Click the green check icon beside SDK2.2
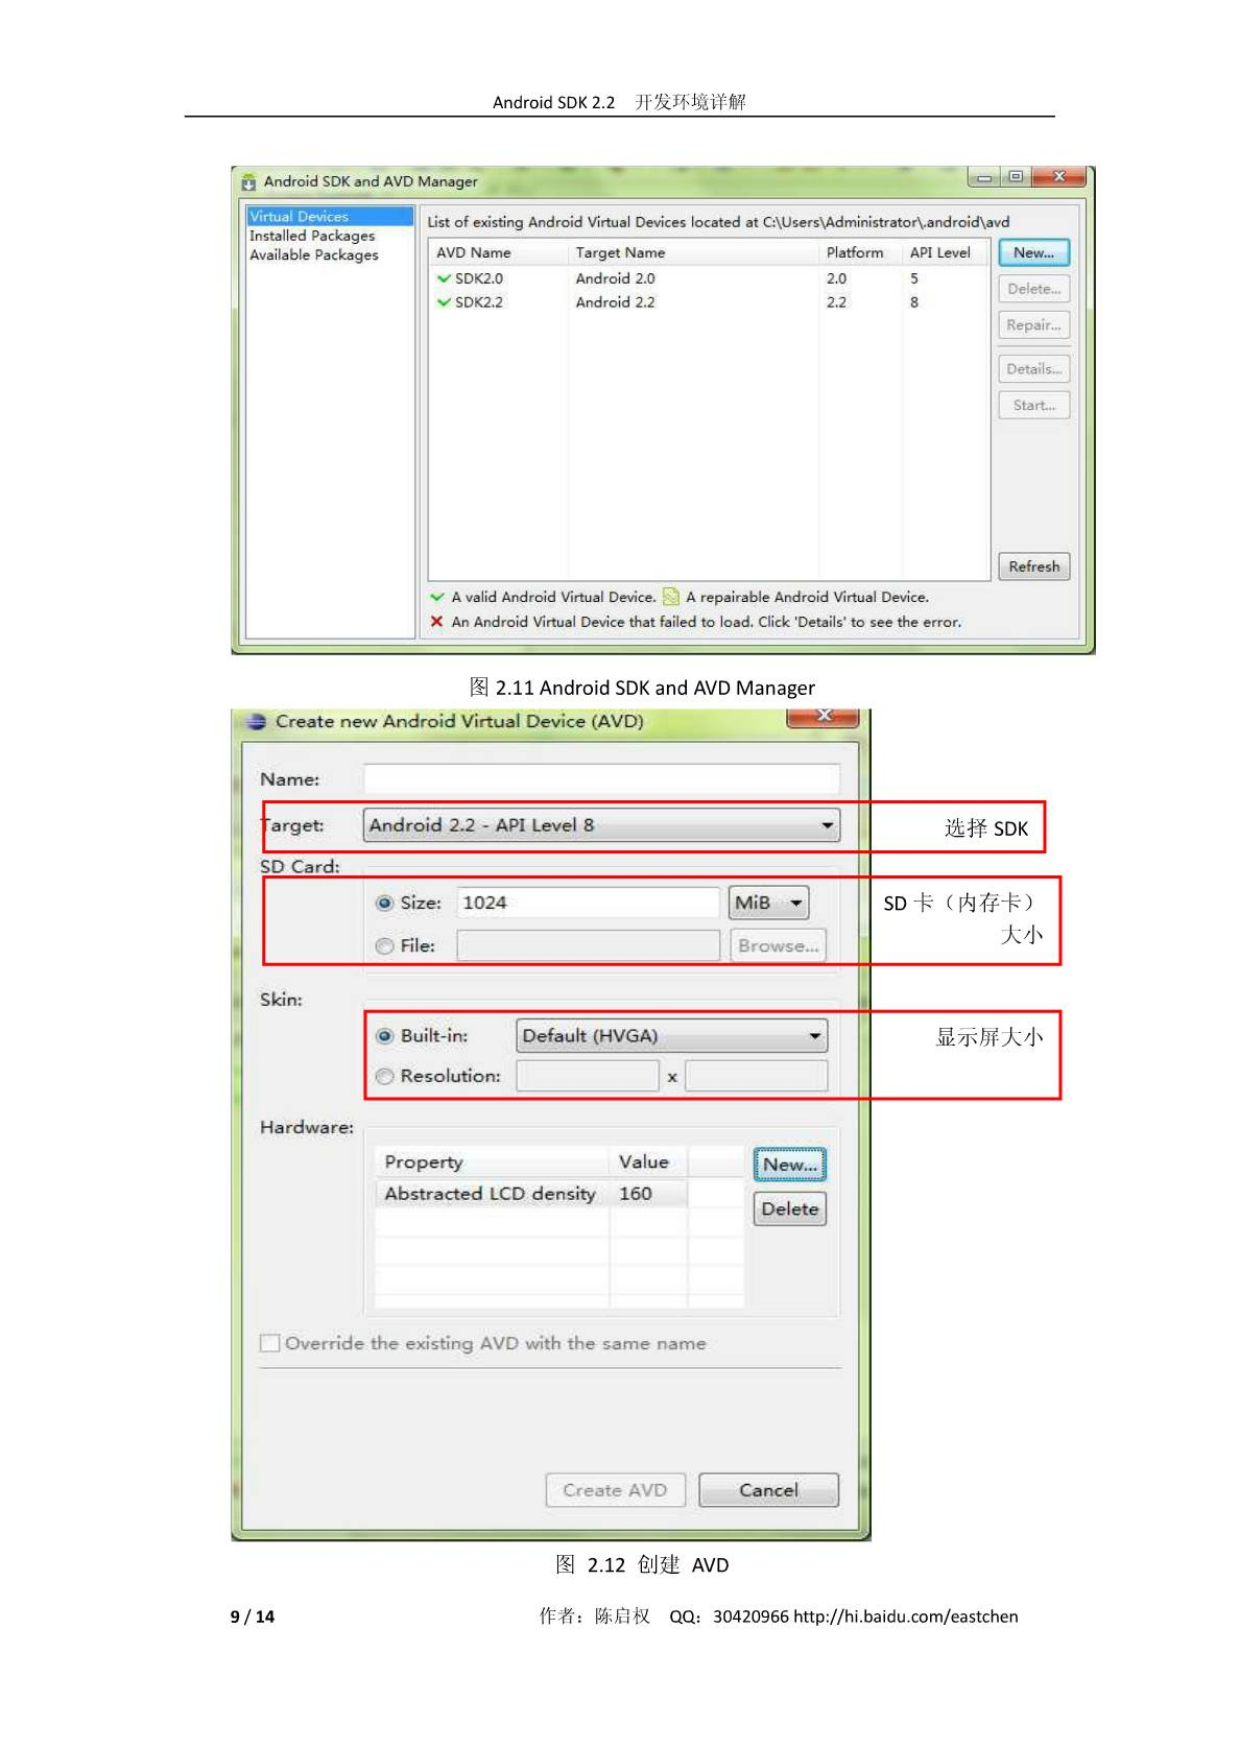The height and width of the screenshot is (1754, 1241). tap(443, 302)
